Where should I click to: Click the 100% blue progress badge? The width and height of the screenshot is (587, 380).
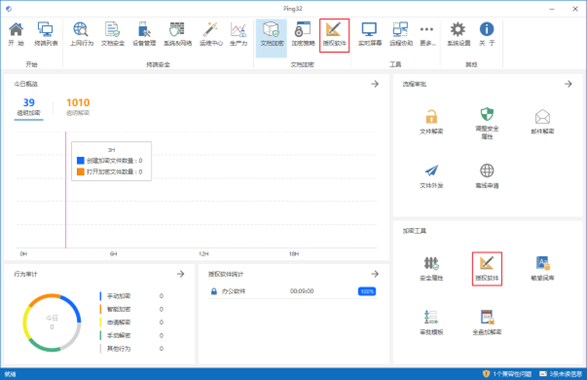pyautogui.click(x=367, y=291)
